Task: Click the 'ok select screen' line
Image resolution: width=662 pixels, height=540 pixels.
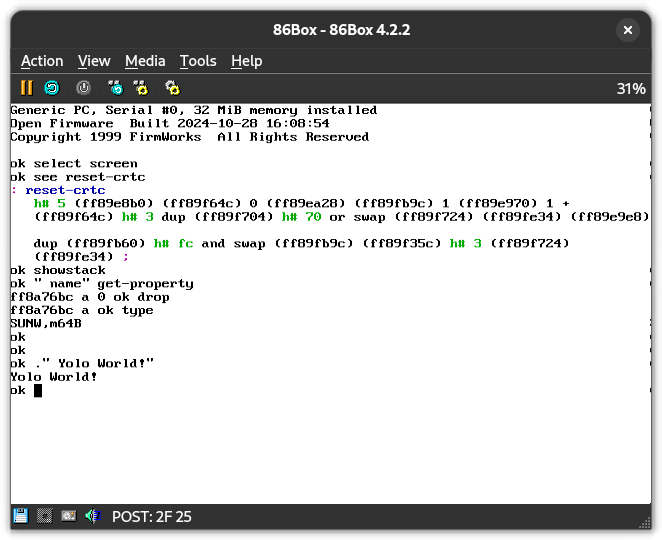Action: [x=74, y=163]
